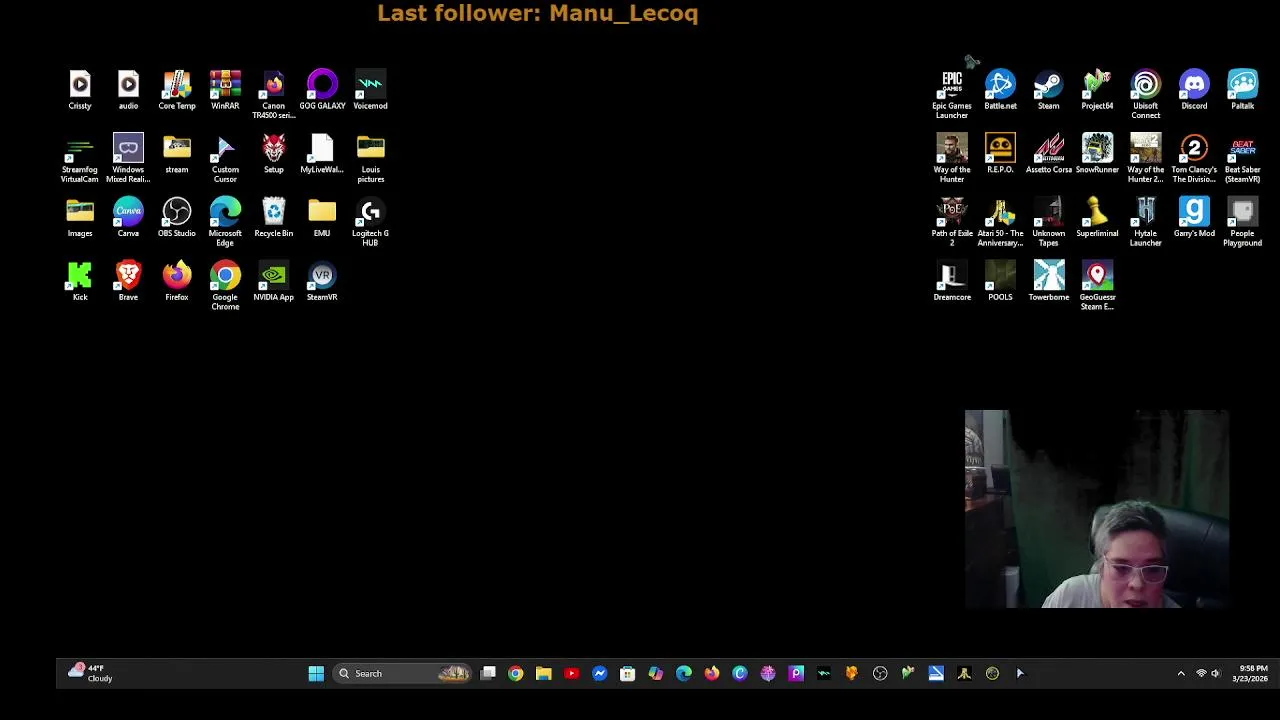Open the Paltalk shortcut
This screenshot has width=1280, height=720.
click(x=1242, y=90)
